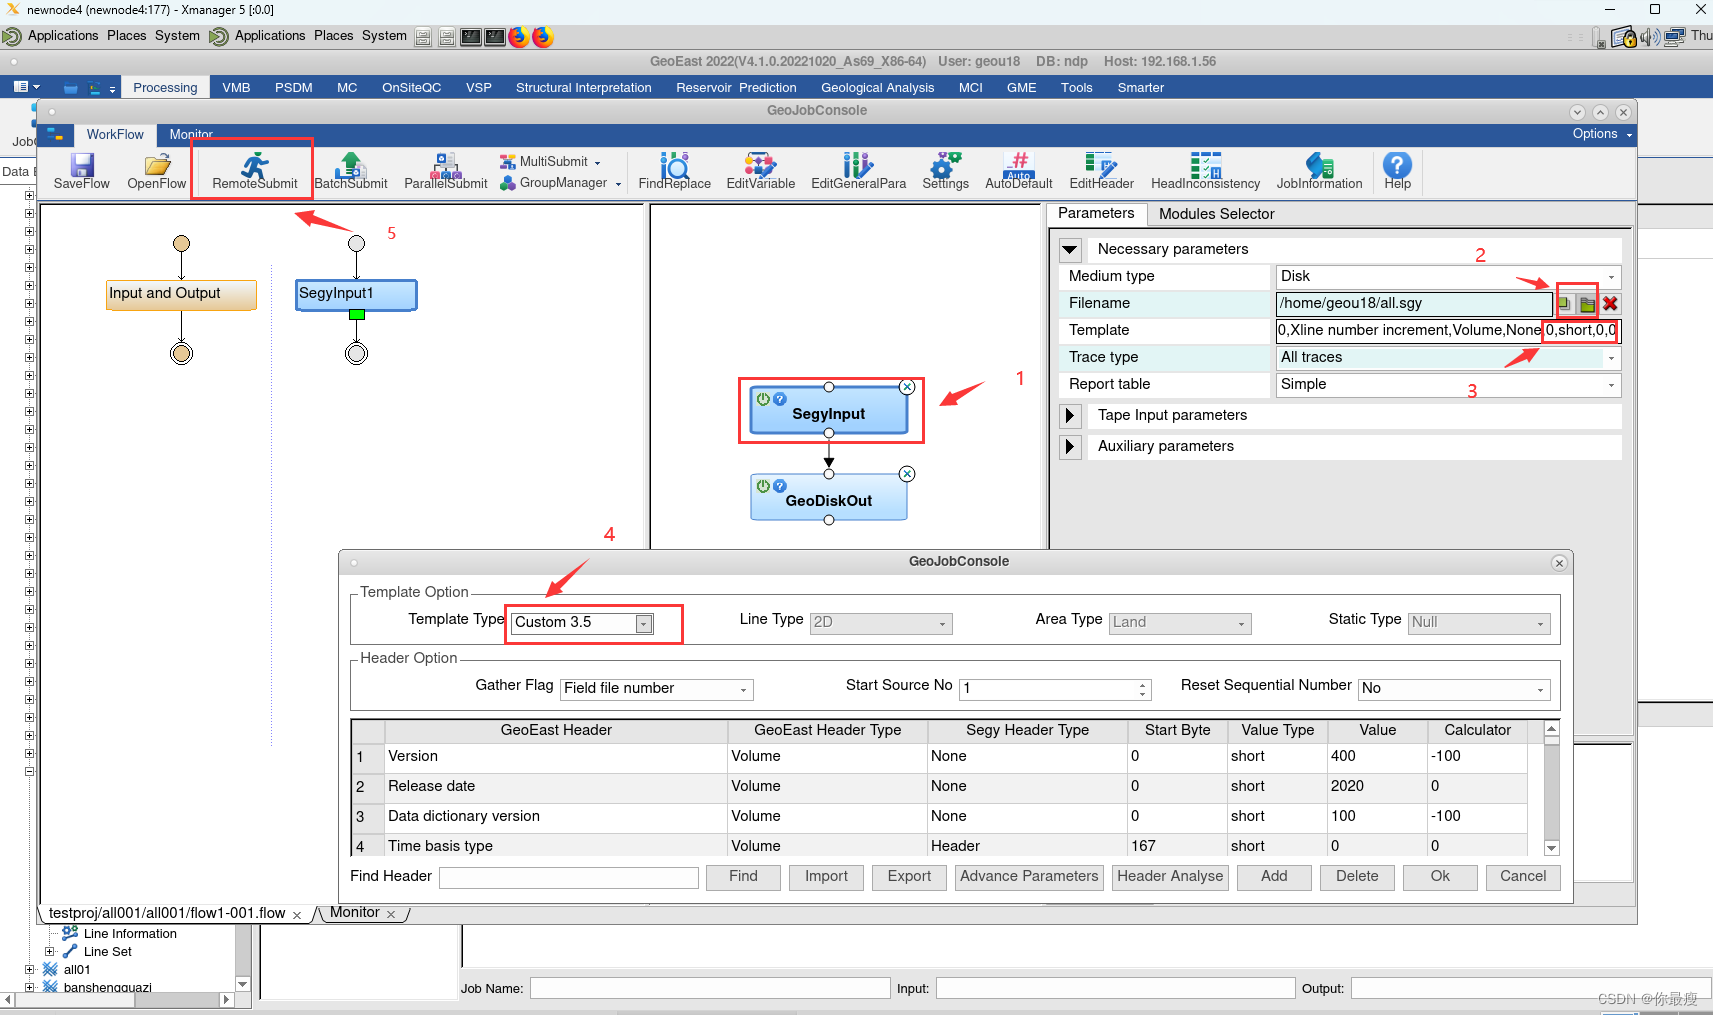Remove the SegyInput module via its X

click(907, 387)
